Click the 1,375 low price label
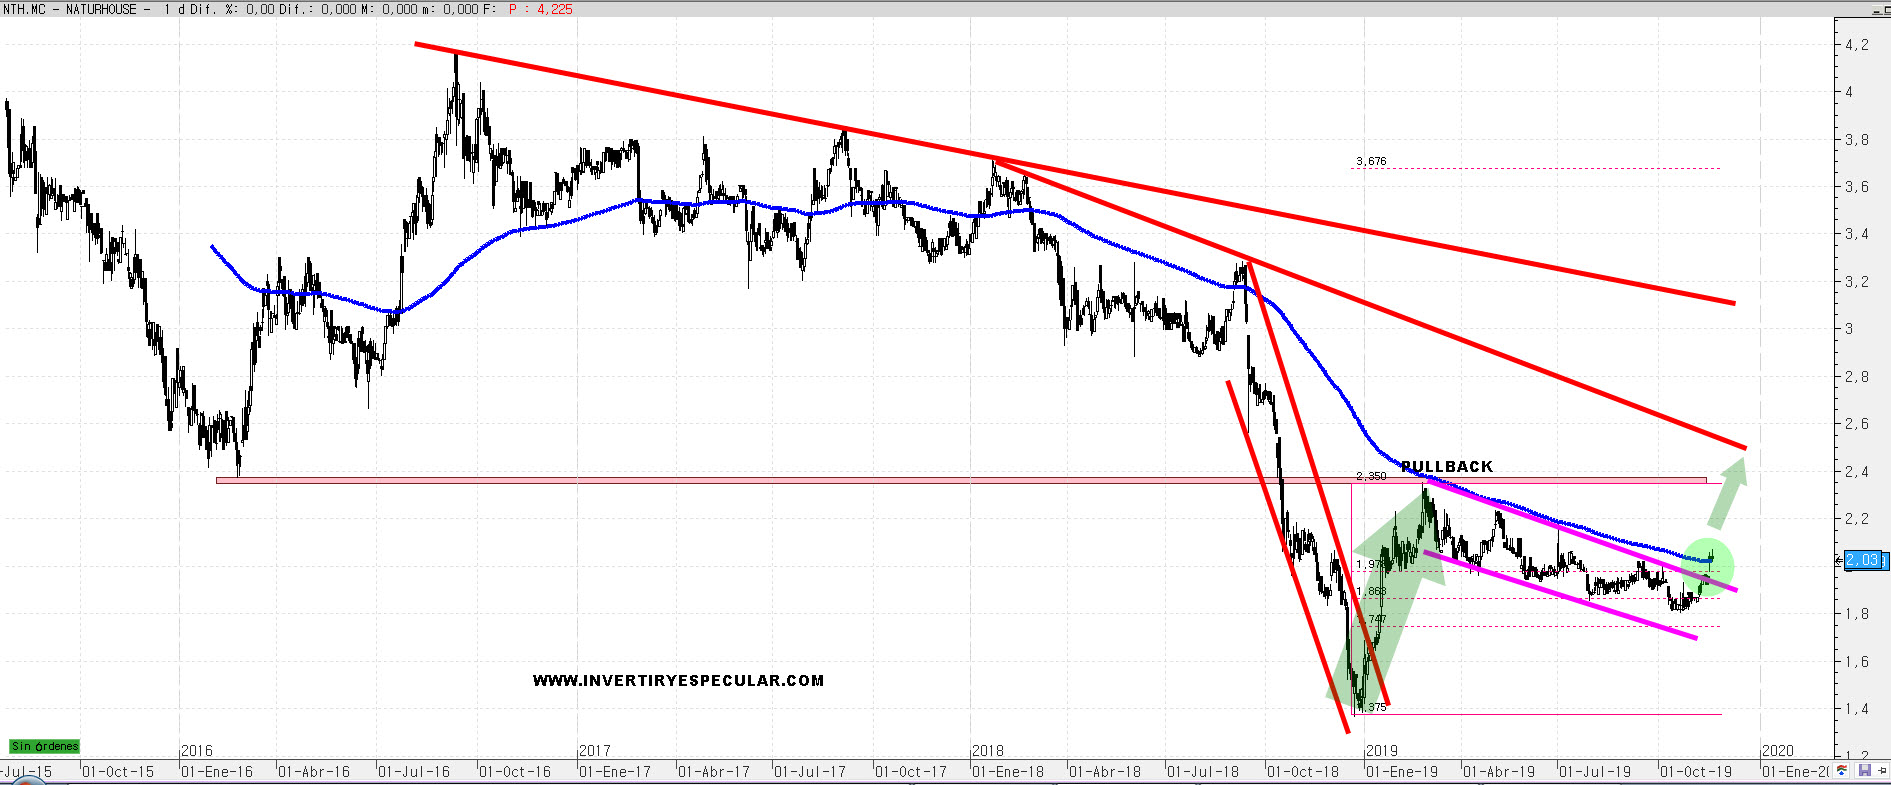The width and height of the screenshot is (1891, 785). 1373,707
